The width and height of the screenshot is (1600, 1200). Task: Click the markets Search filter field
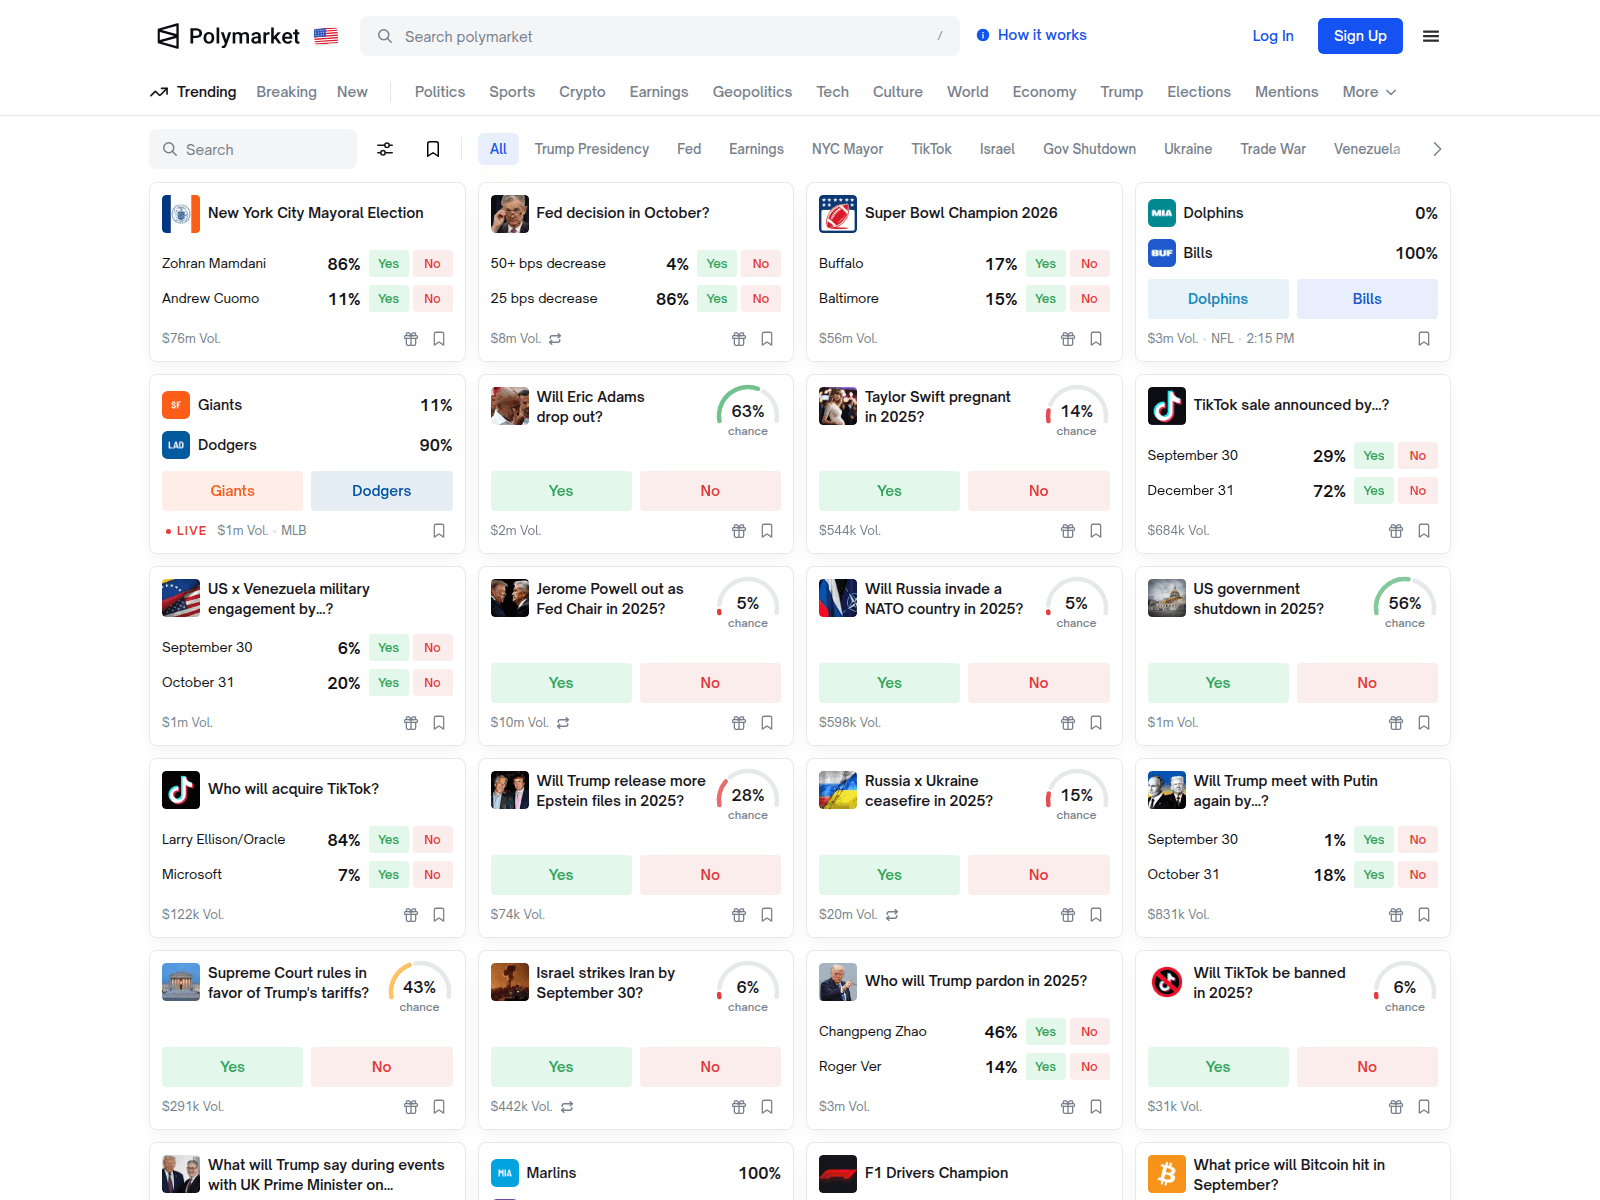(253, 149)
